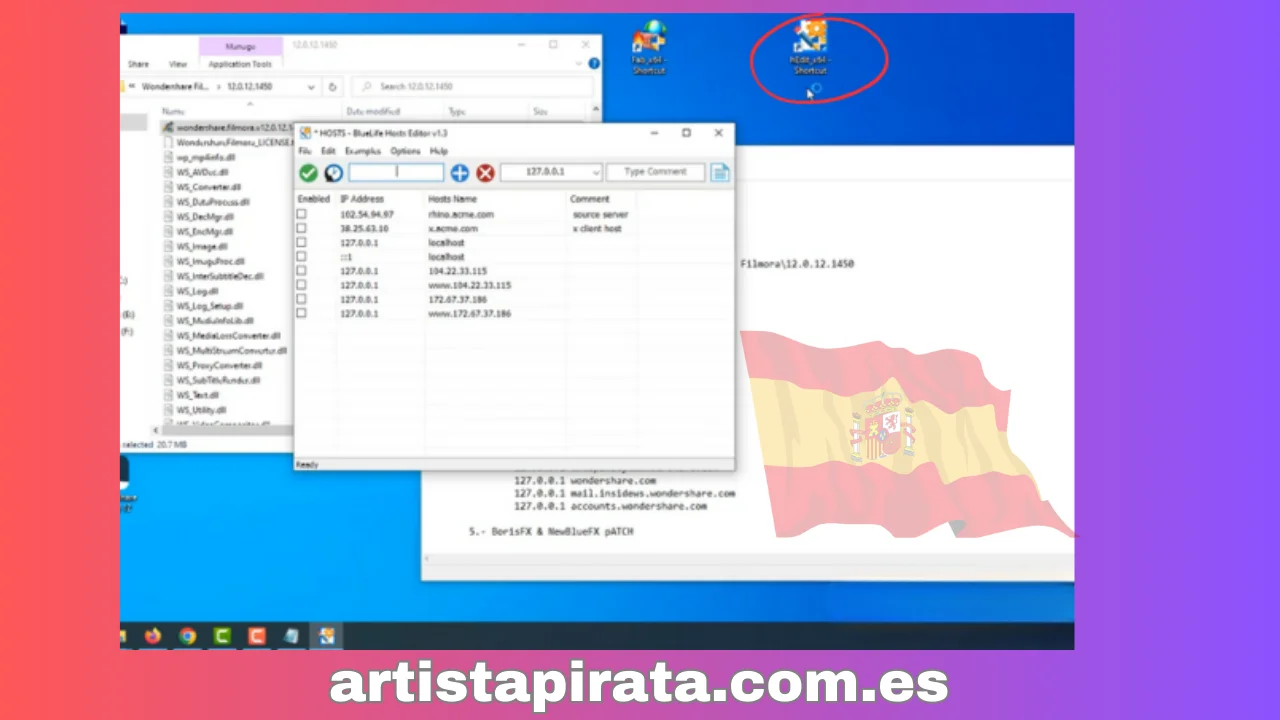Open the 127.0.0.1 IP address dropdown

click(x=595, y=173)
